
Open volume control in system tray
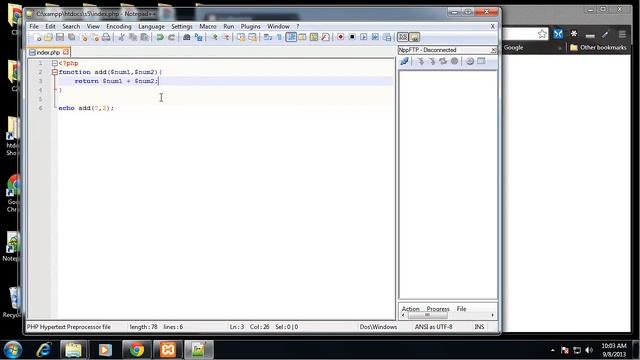[x=589, y=350]
